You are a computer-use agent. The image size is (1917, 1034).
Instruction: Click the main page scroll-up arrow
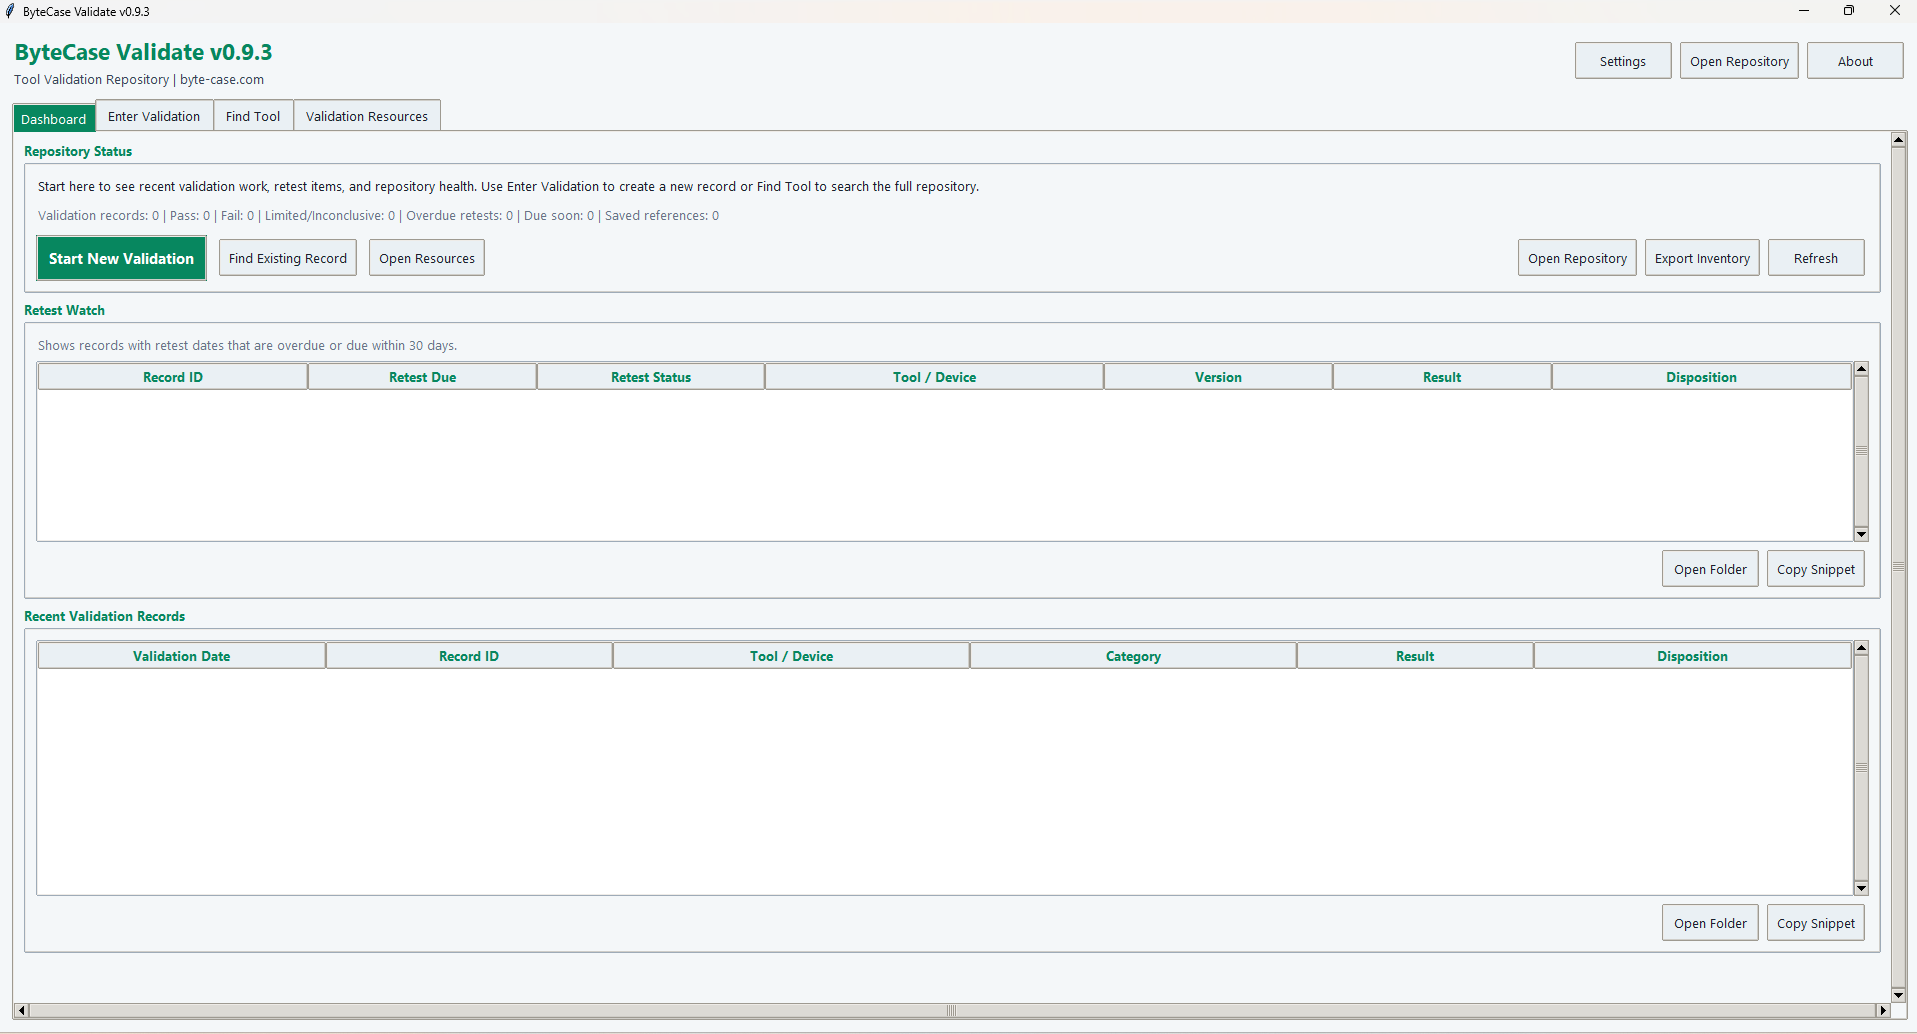pos(1898,139)
